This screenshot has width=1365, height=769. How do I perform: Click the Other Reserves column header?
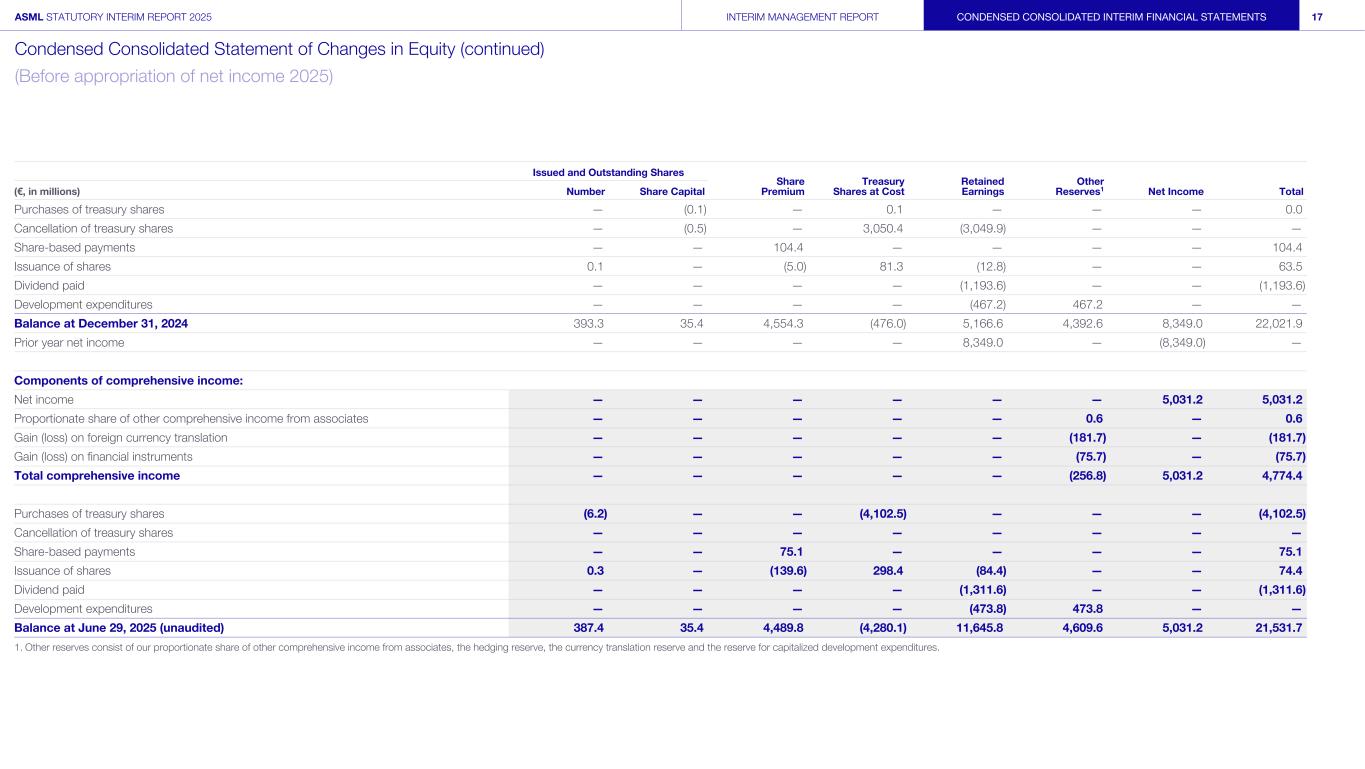pos(1082,186)
